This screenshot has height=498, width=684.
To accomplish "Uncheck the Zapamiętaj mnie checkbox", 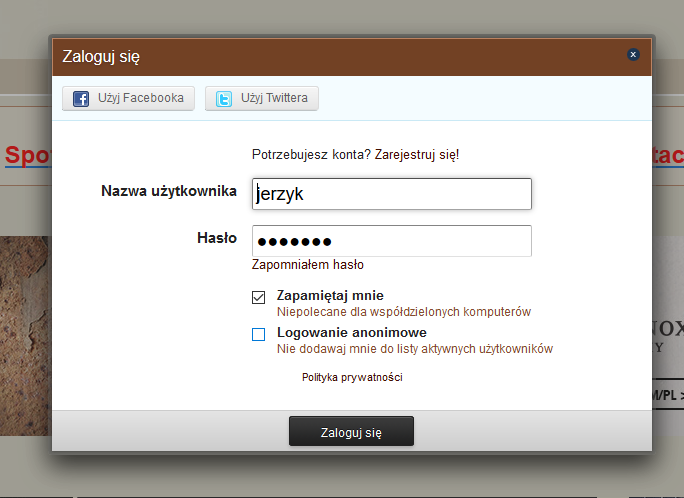I will pyautogui.click(x=258, y=297).
